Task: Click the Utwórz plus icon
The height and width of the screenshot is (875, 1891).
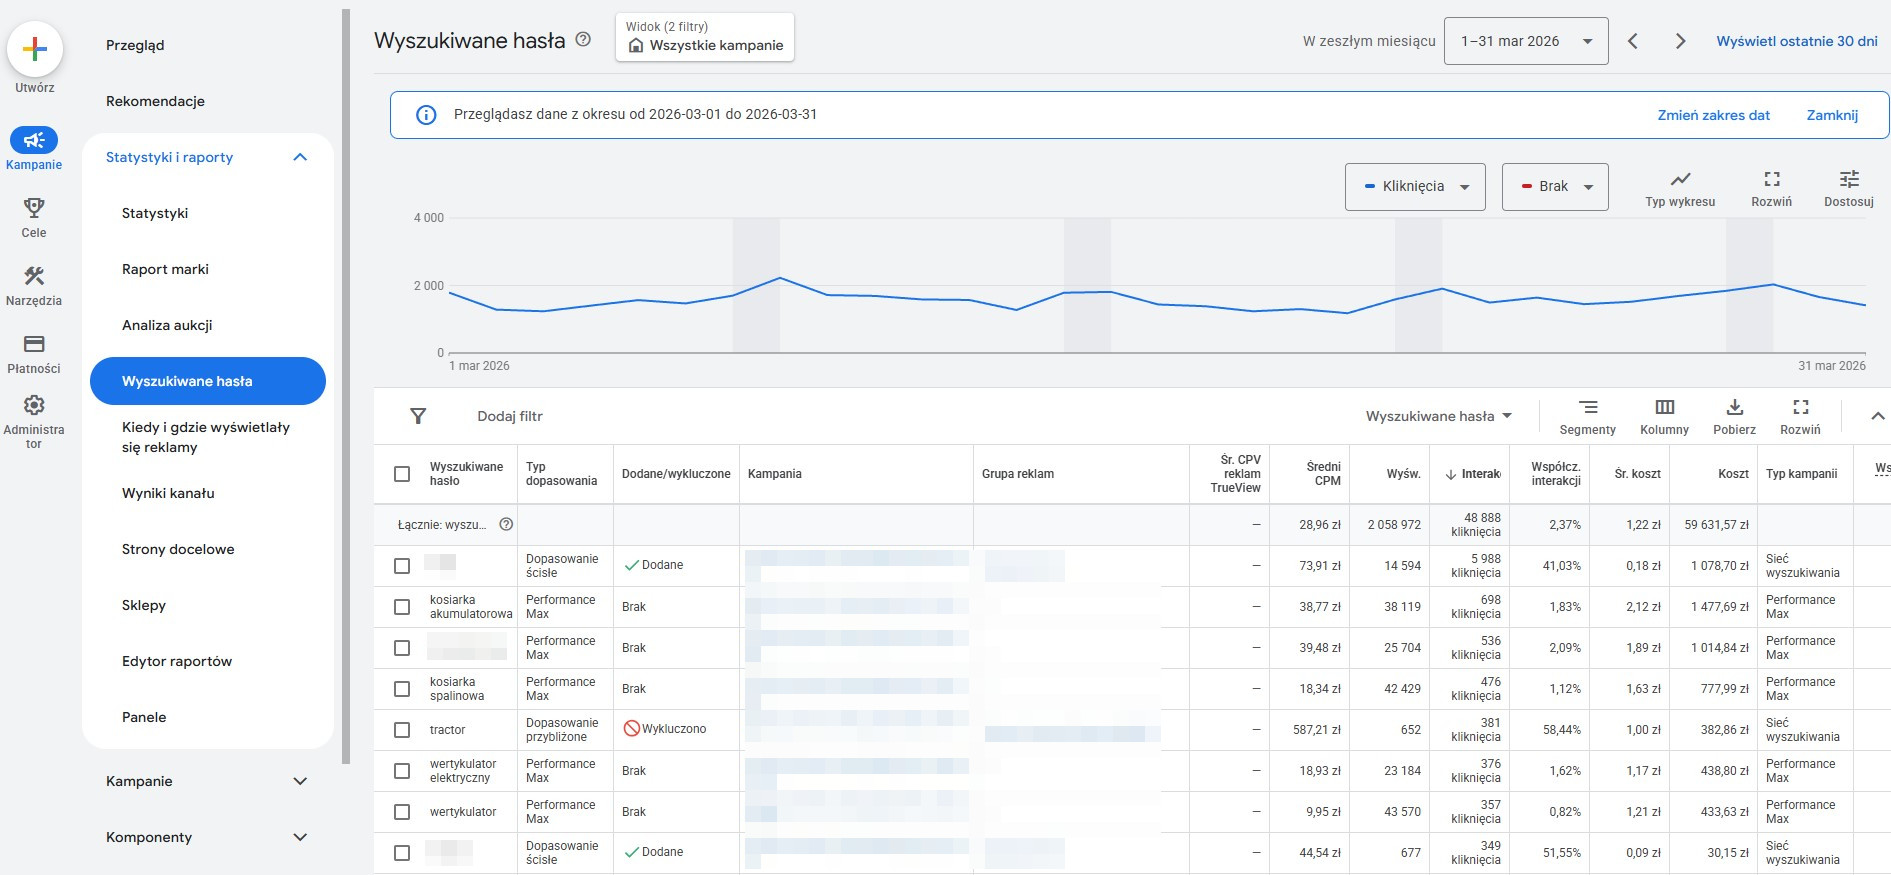Action: click(35, 49)
